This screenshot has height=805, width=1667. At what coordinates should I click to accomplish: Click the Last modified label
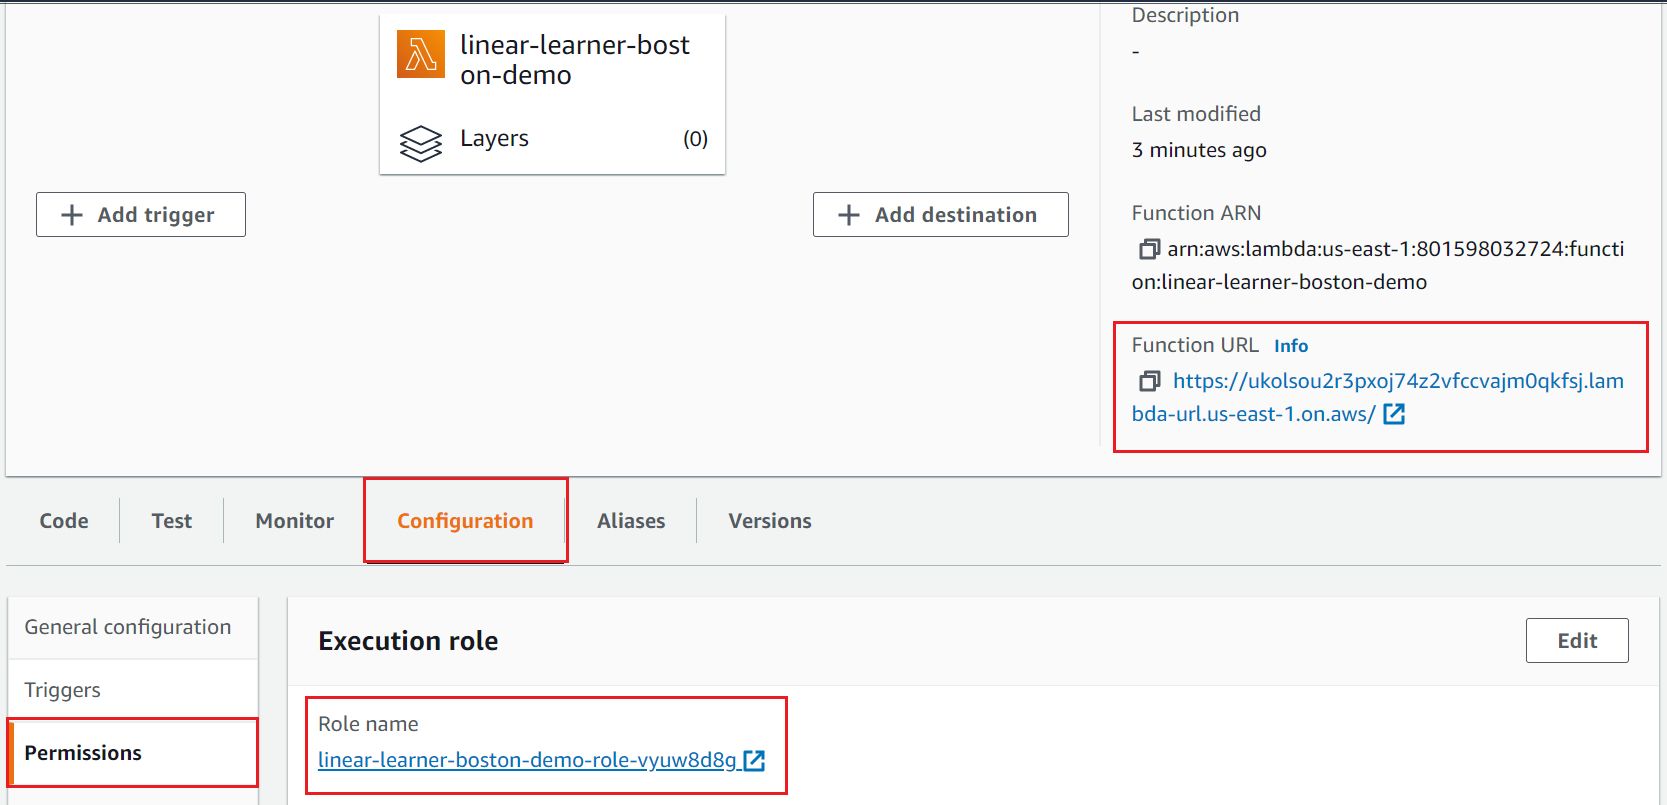tap(1196, 114)
